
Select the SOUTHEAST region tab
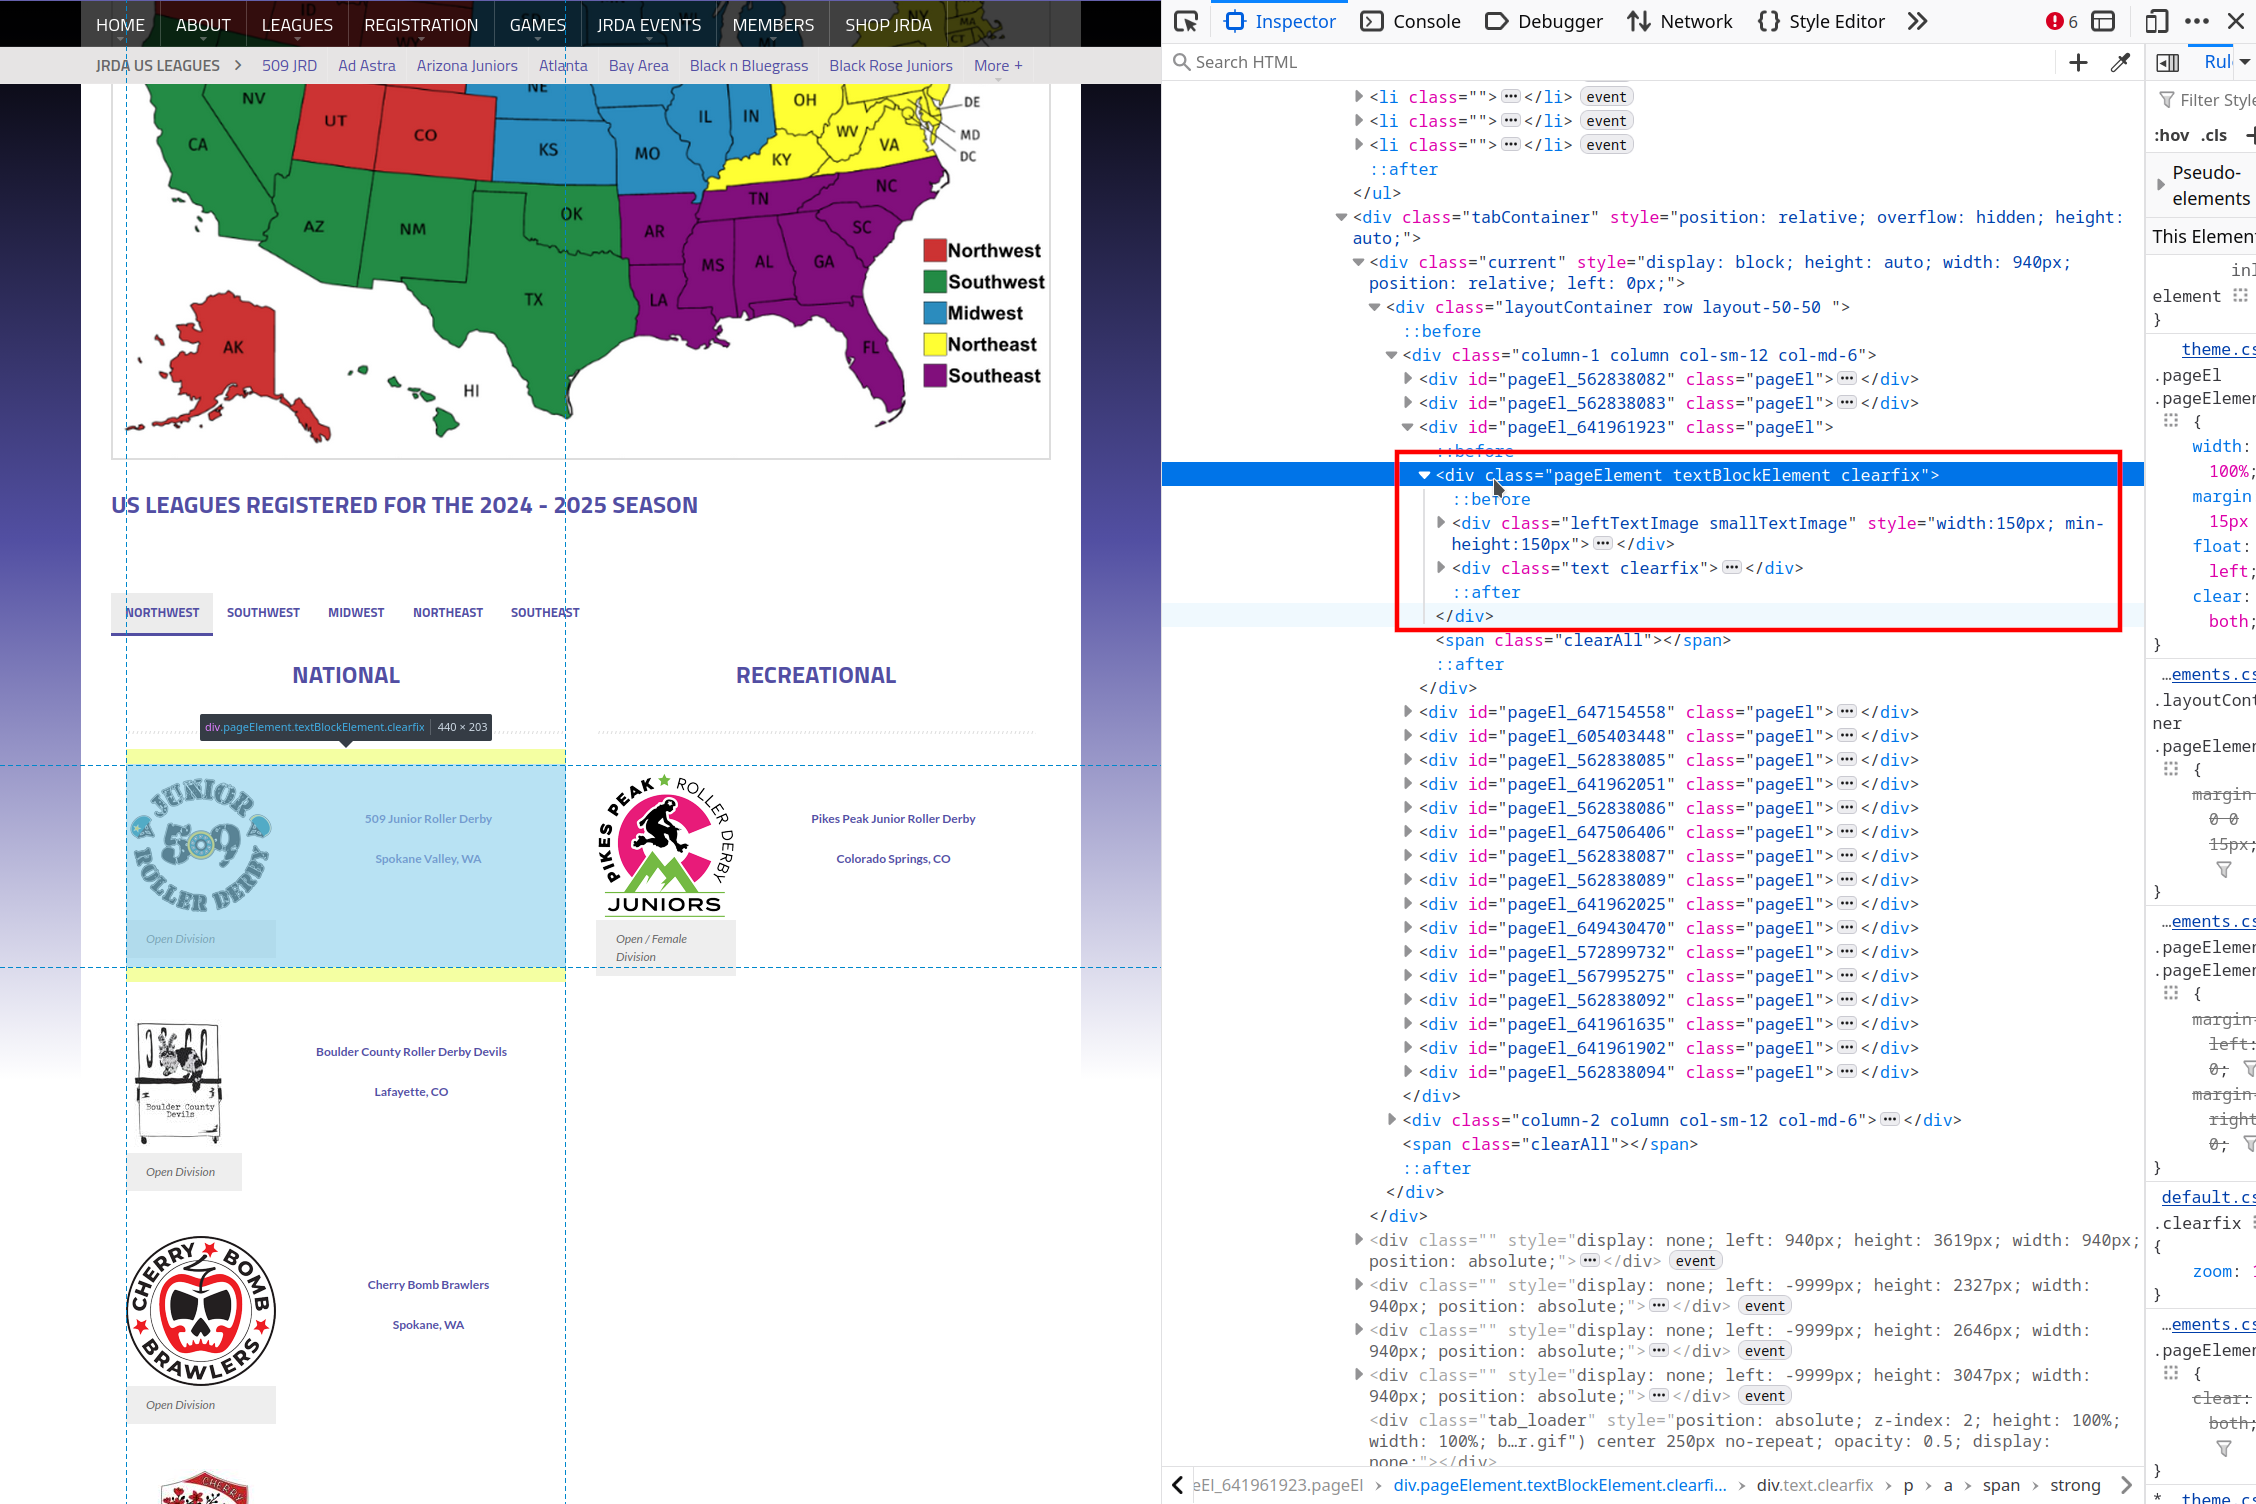(545, 613)
